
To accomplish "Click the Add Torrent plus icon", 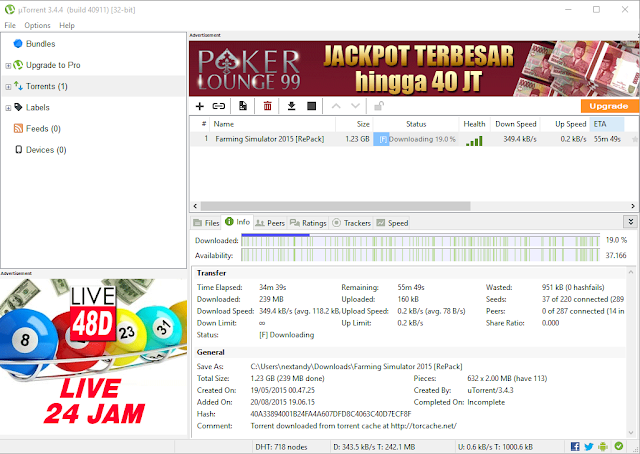I will coord(200,106).
